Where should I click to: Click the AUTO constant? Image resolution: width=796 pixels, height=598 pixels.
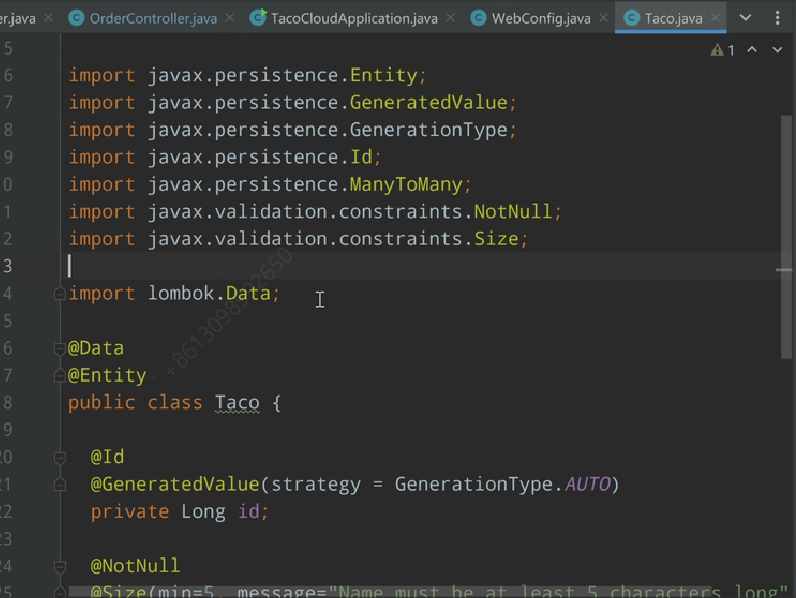pos(588,484)
